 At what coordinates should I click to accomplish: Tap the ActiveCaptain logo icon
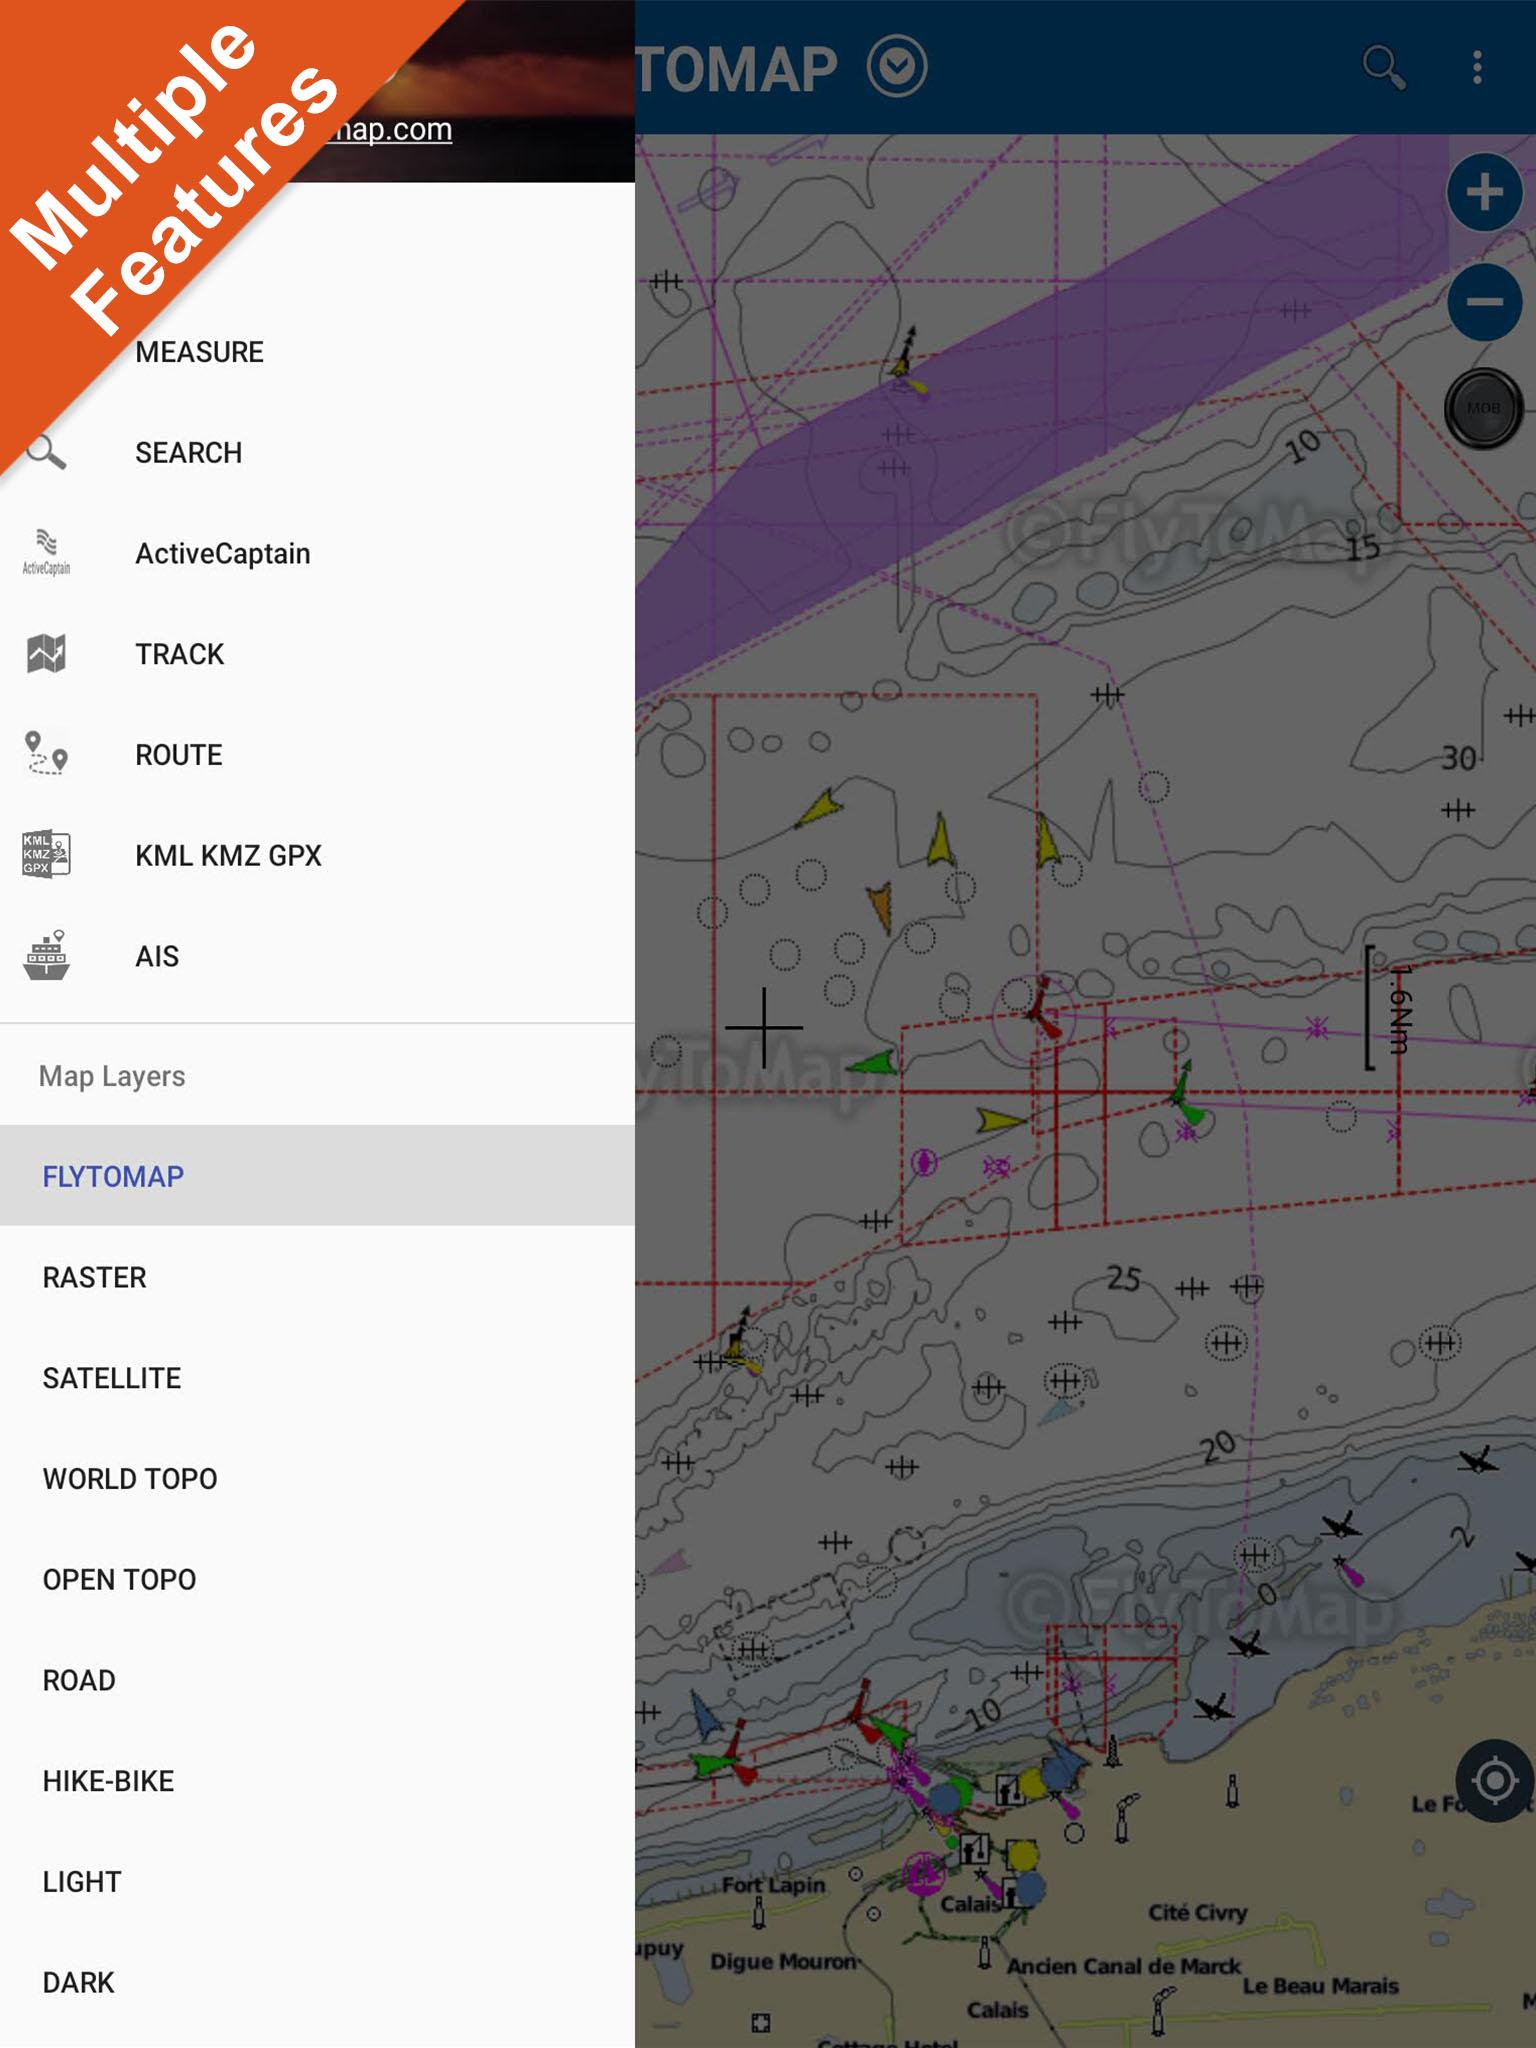(46, 553)
